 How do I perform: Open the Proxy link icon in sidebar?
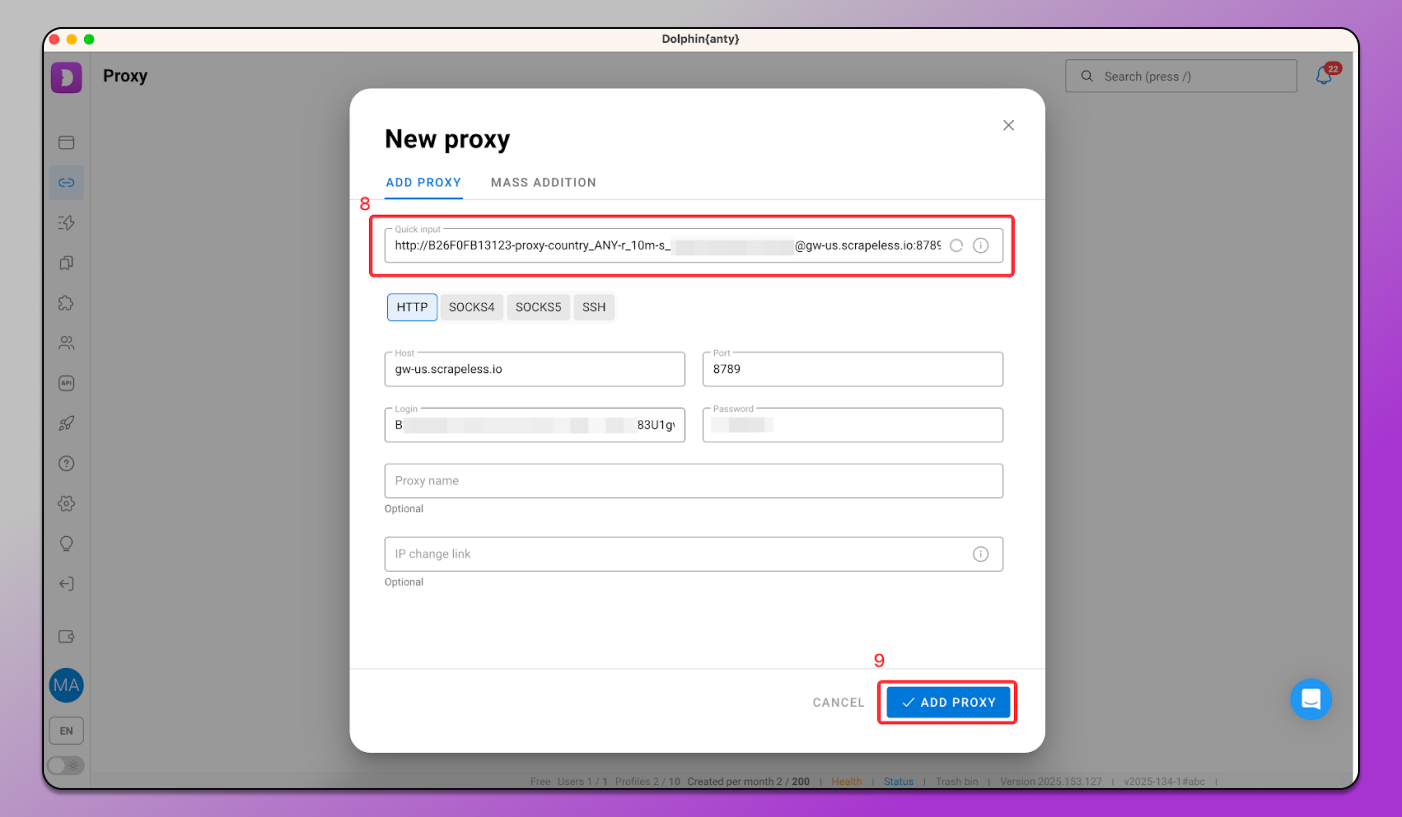coord(66,183)
